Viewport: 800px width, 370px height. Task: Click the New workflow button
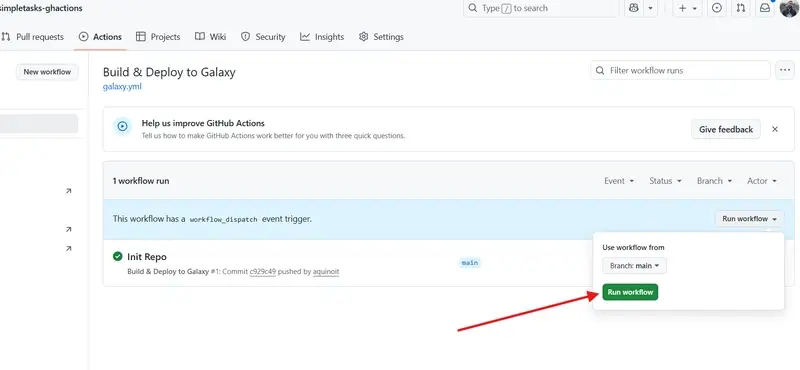point(47,72)
